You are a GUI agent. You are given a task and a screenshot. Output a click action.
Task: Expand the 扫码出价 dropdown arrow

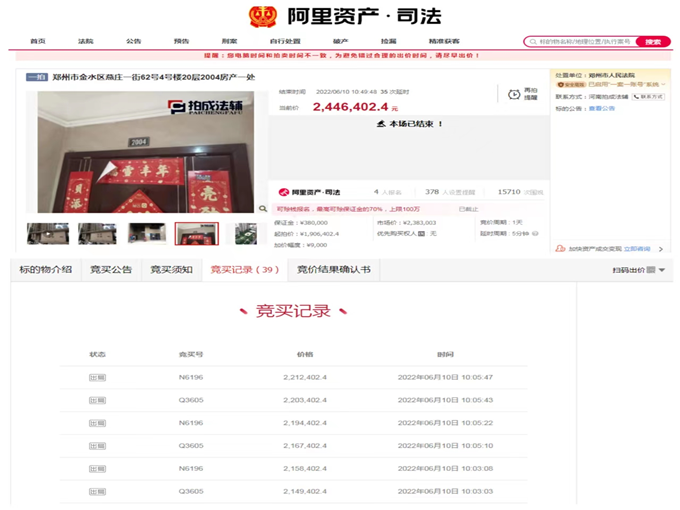tap(662, 270)
